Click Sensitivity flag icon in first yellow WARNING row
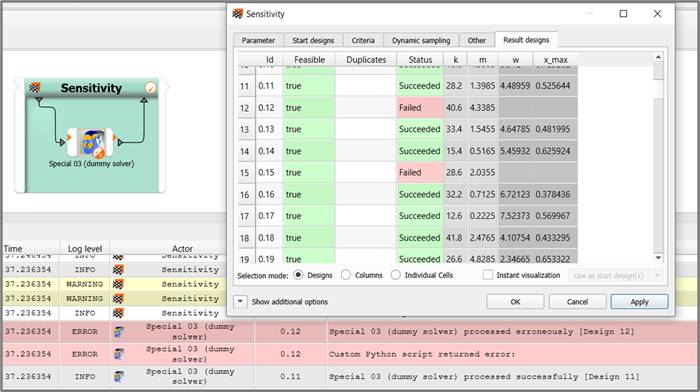Screen dimensions: 700x392 (118, 284)
